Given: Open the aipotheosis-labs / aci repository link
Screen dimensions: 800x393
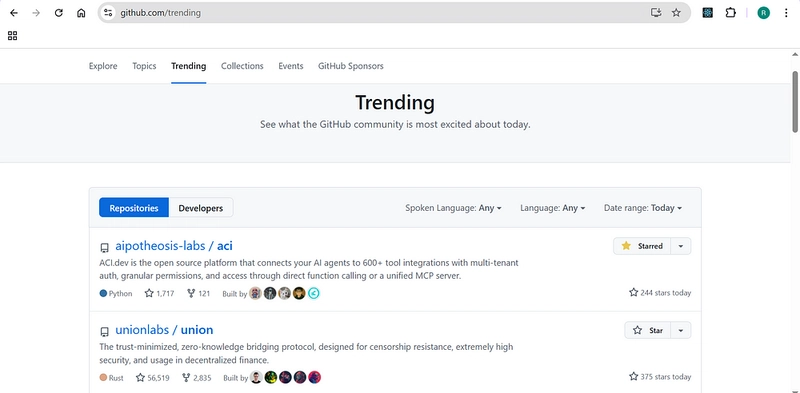Looking at the screenshot, I should (174, 246).
